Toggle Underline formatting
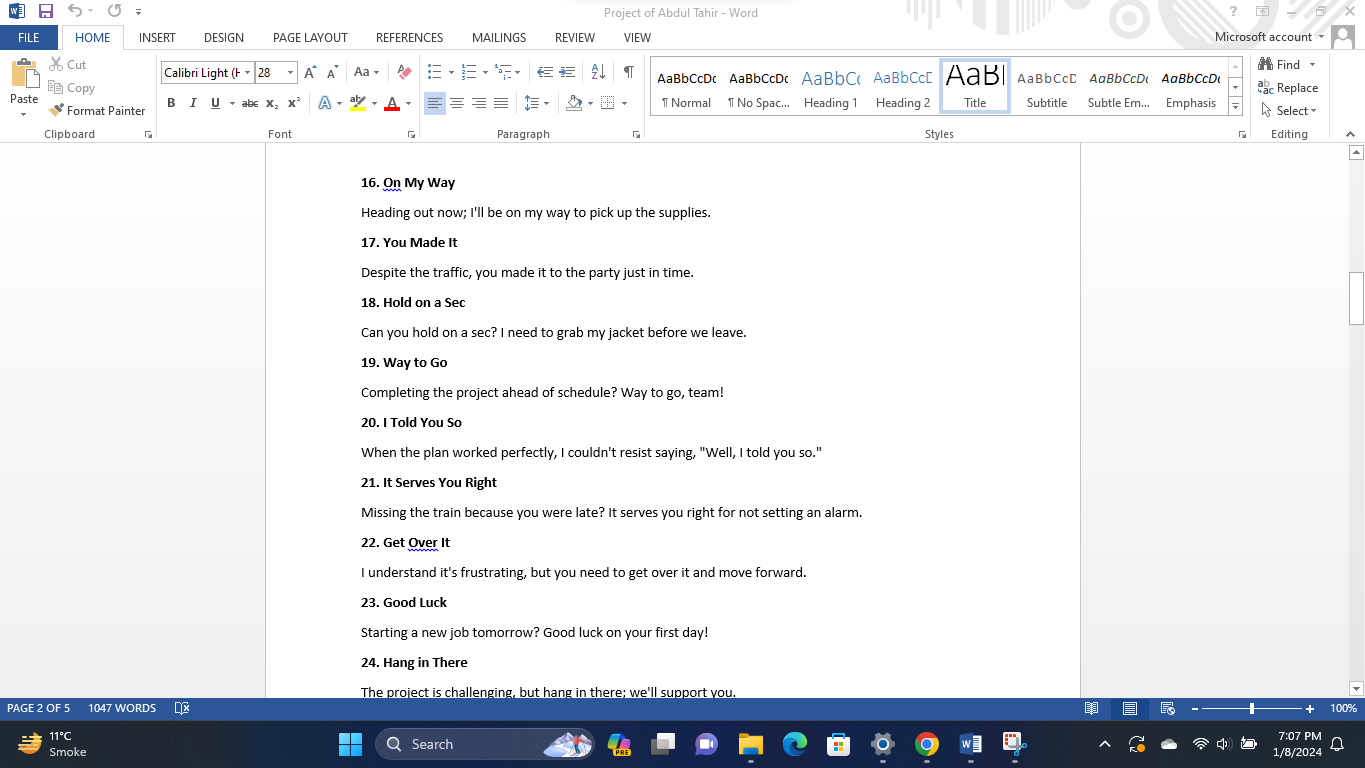Screen dimensions: 1365x768 click(x=214, y=103)
